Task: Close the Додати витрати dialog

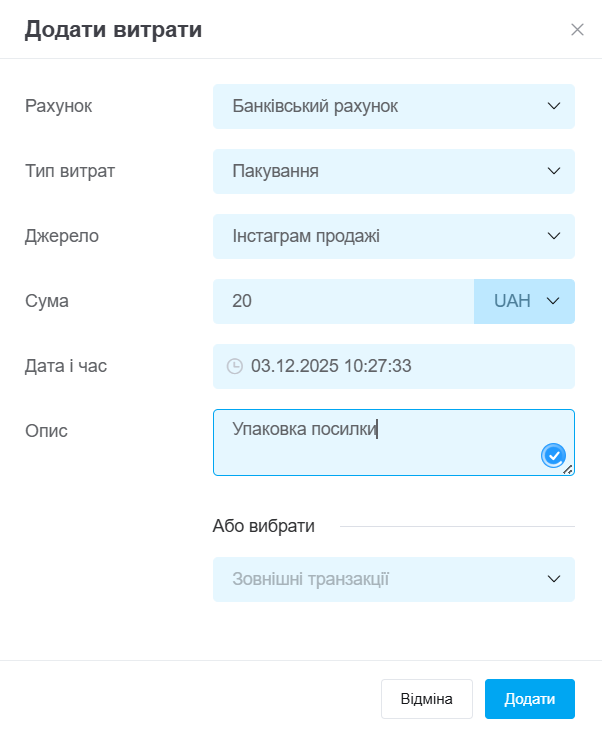Action: [577, 30]
